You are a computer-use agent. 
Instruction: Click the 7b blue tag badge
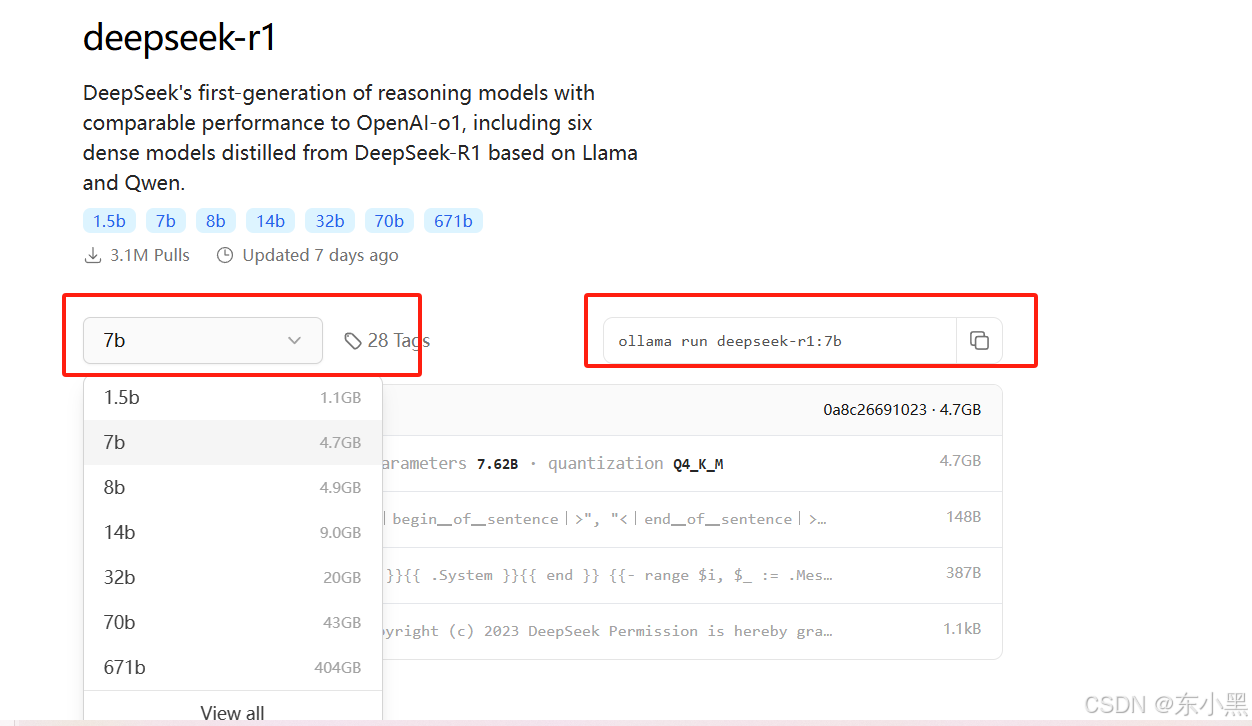166,221
